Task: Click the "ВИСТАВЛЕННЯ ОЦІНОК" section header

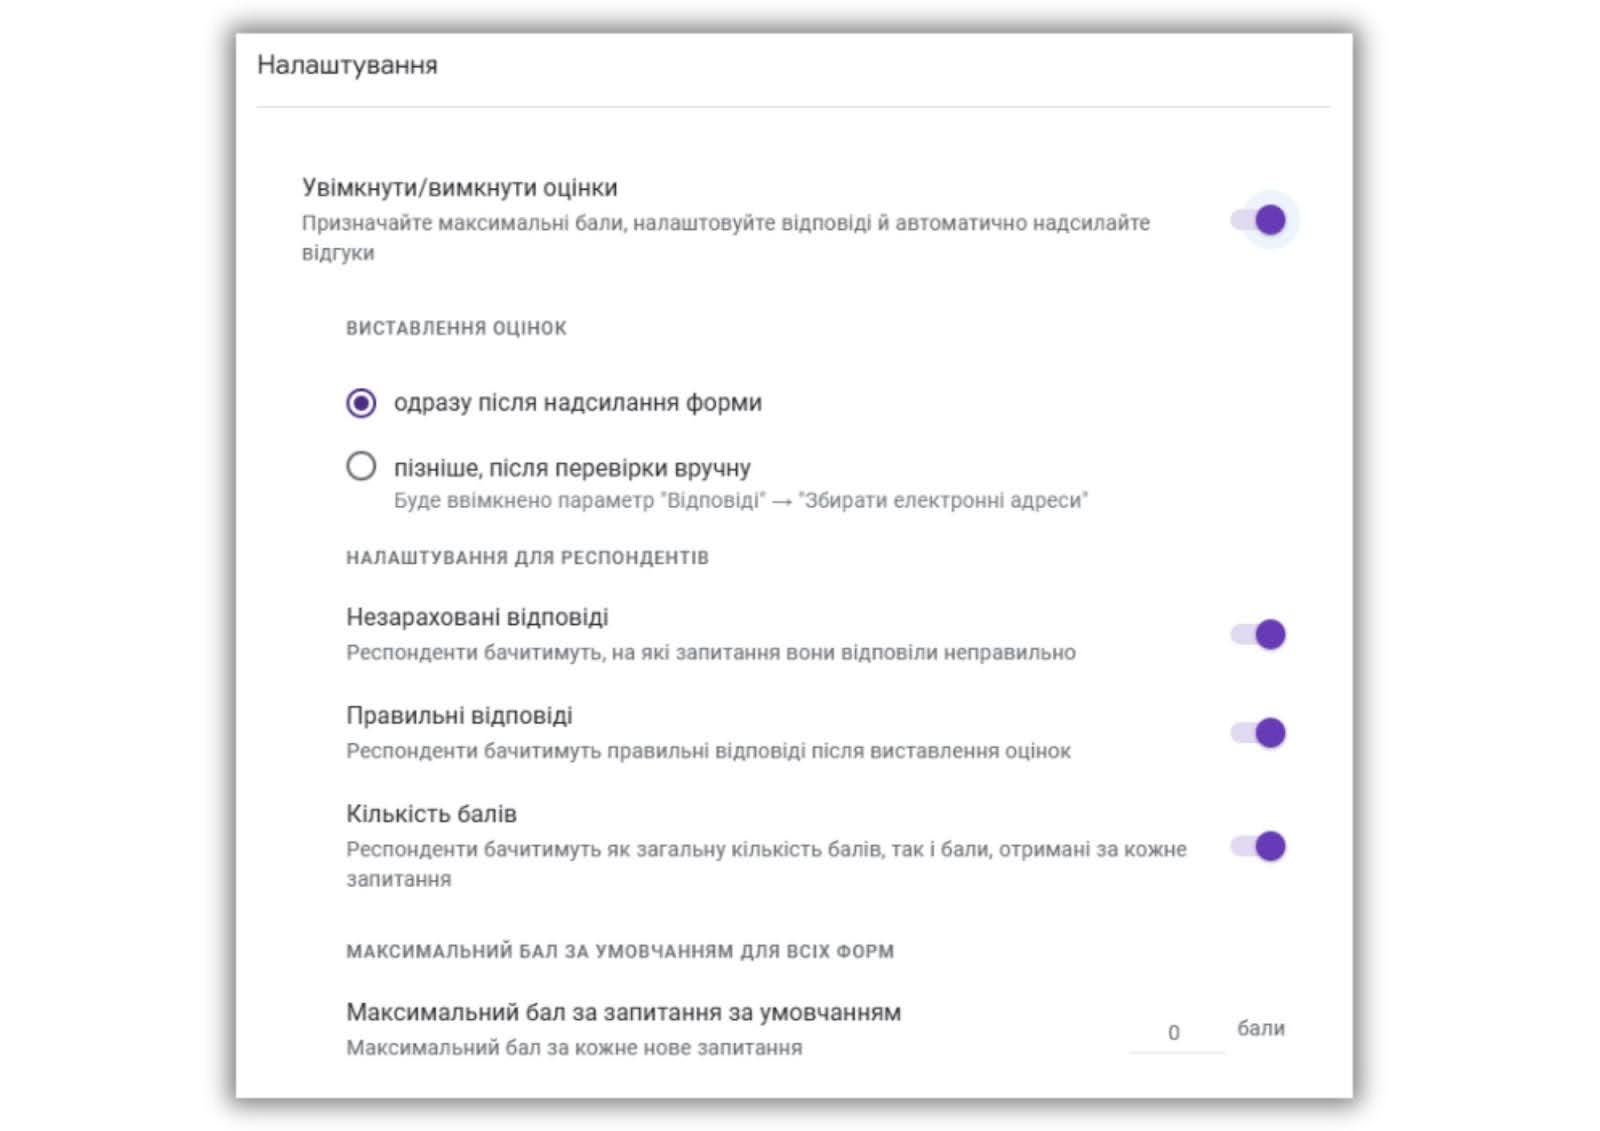Action: pos(456,328)
